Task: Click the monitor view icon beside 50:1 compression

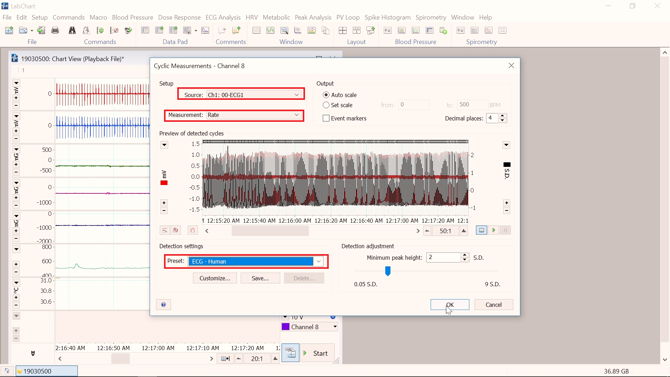Action: pyautogui.click(x=482, y=230)
